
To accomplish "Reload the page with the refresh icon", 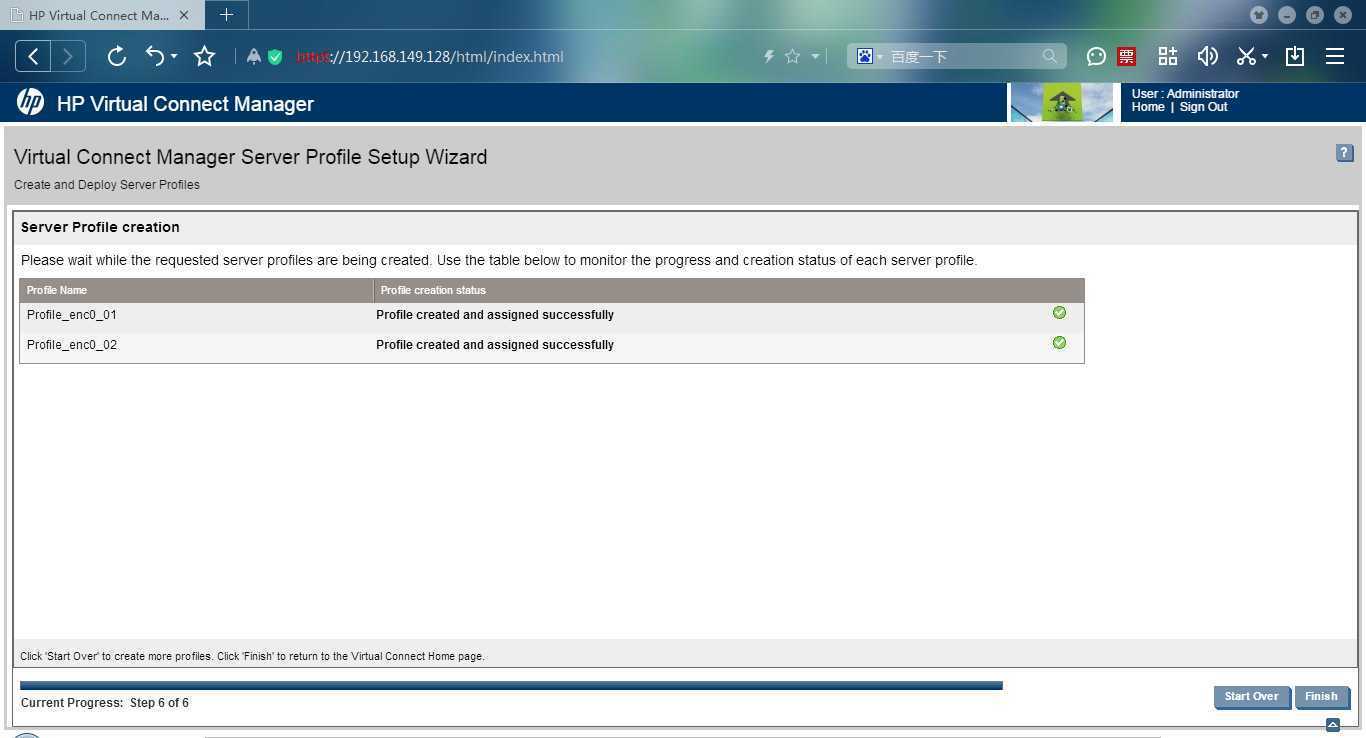I will 116,56.
